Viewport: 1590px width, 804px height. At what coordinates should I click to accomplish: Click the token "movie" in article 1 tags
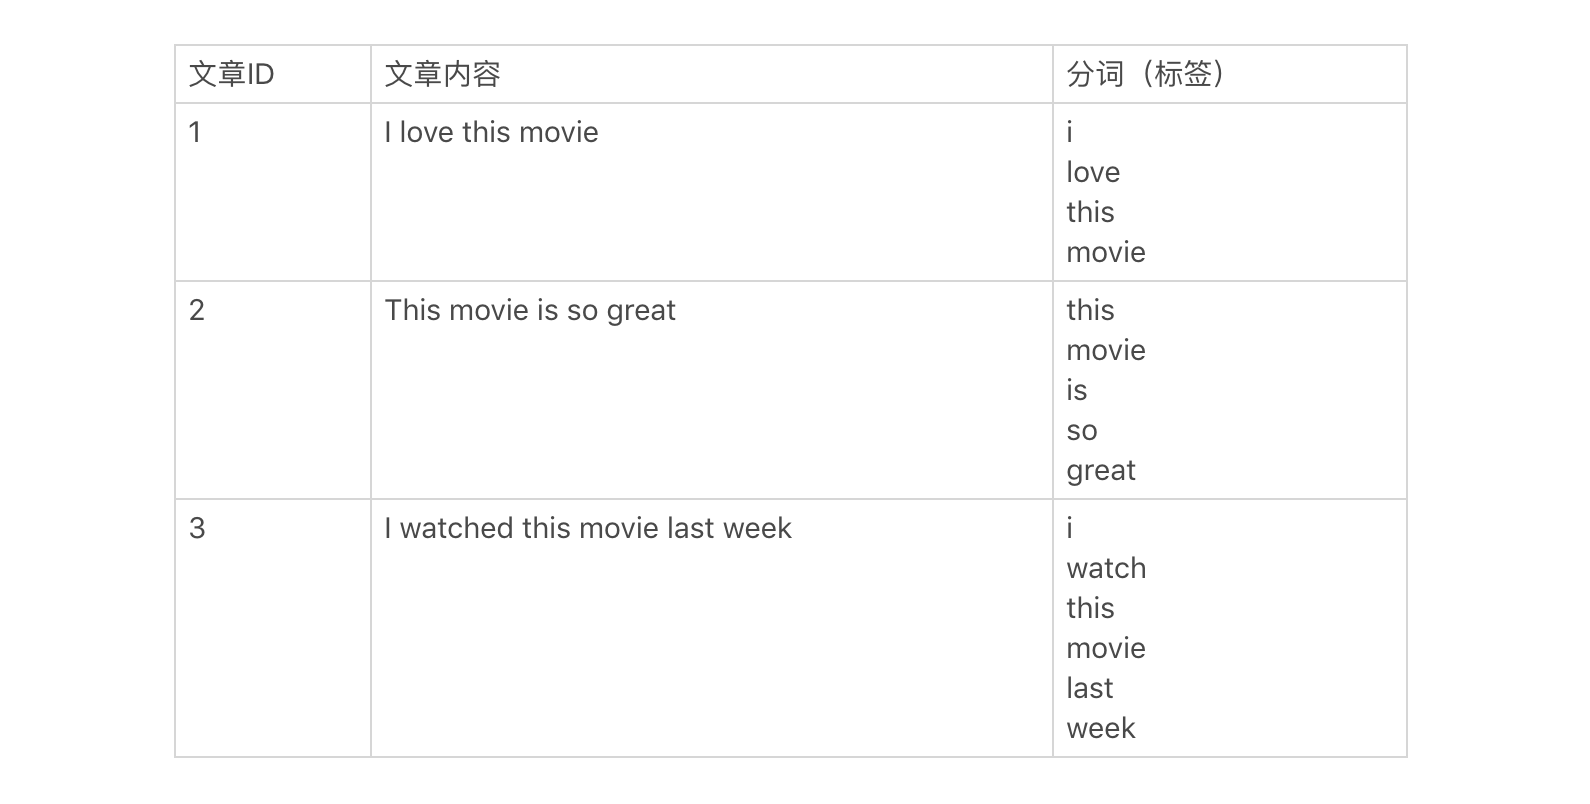pyautogui.click(x=1106, y=252)
